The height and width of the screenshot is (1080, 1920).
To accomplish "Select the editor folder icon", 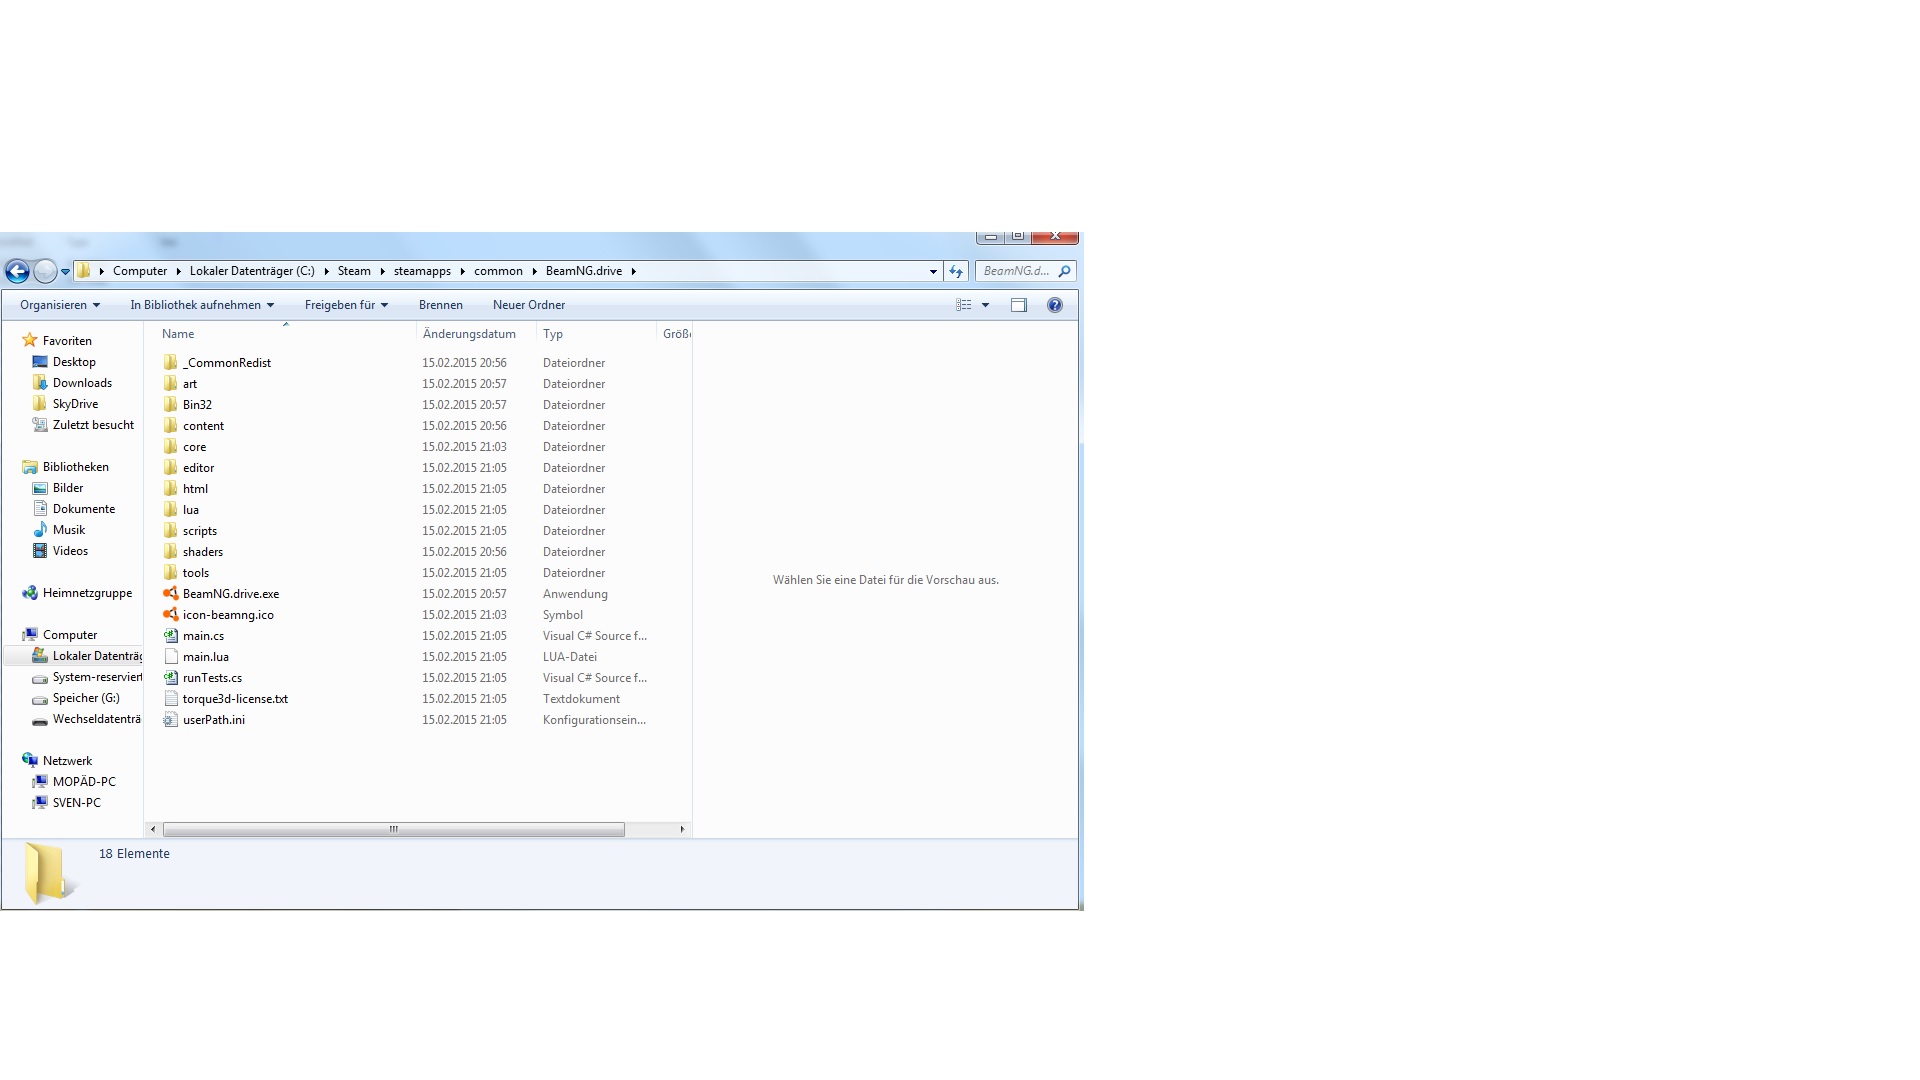I will pyautogui.click(x=170, y=467).
